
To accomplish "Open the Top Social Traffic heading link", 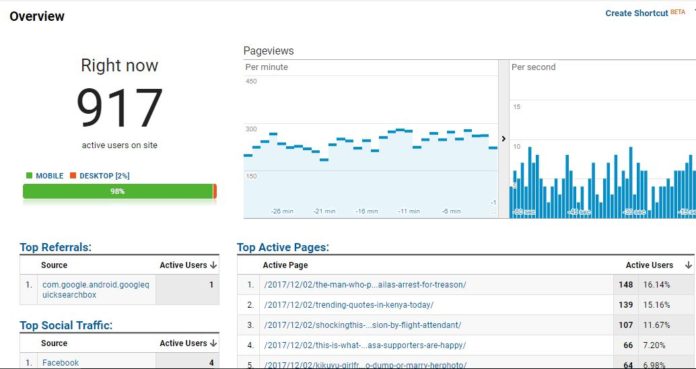I will pyautogui.click(x=66, y=325).
